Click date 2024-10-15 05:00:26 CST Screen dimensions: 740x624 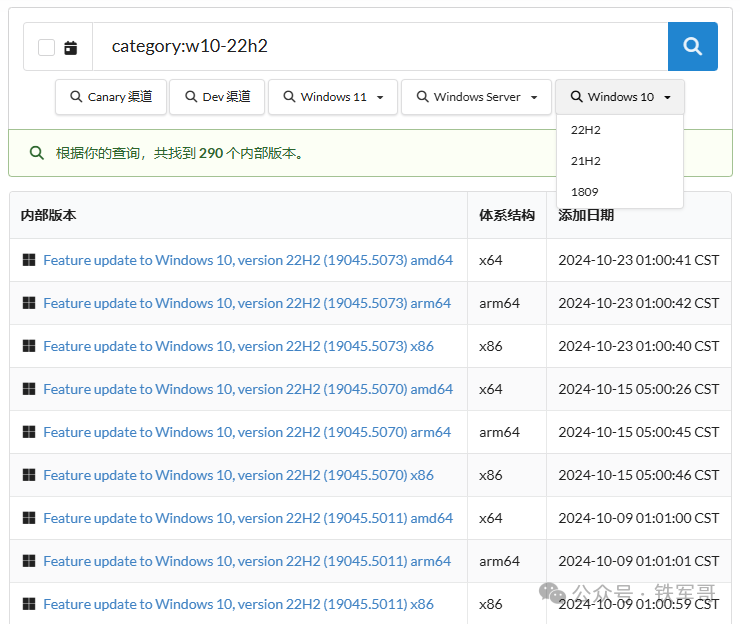[639, 389]
